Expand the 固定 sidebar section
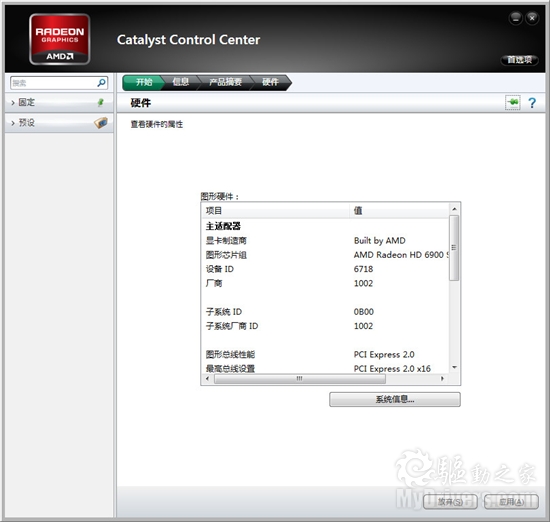Image resolution: width=550 pixels, height=522 pixels. (x=58, y=102)
